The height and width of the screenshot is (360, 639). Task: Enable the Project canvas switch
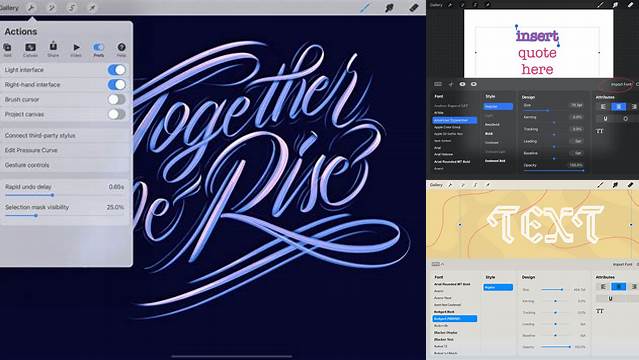click(117, 114)
